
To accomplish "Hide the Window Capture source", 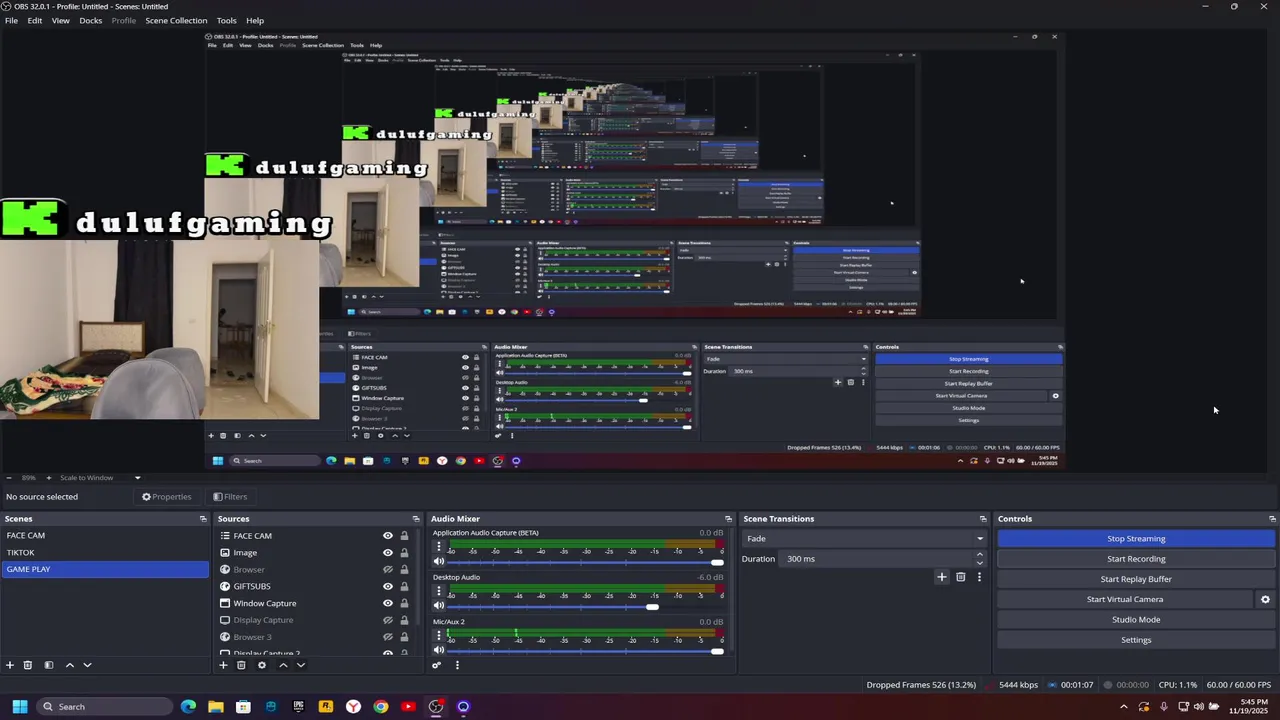I will coord(388,603).
